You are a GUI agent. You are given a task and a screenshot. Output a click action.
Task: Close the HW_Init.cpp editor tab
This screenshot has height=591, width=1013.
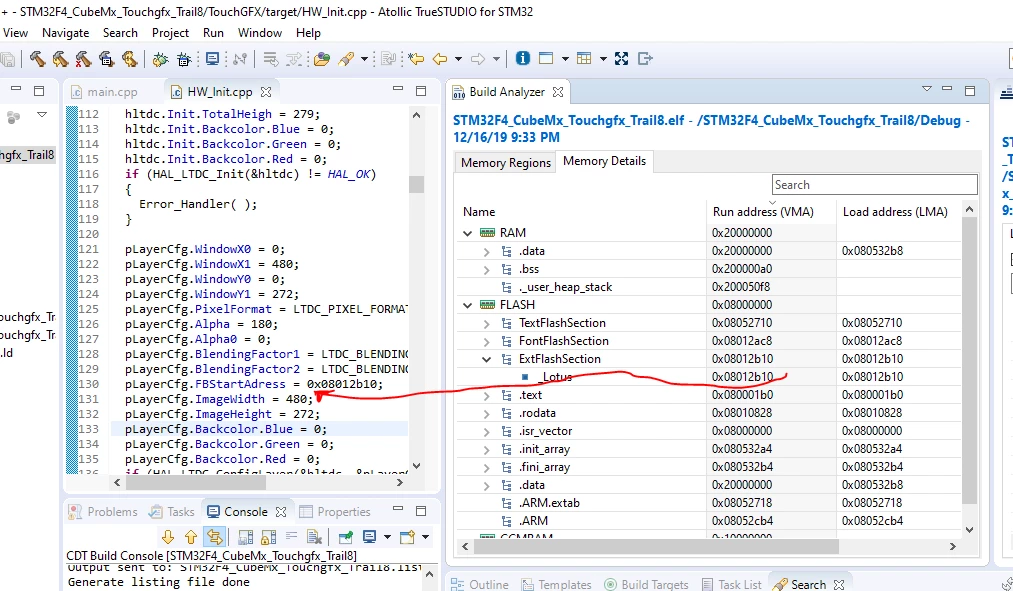click(x=266, y=92)
